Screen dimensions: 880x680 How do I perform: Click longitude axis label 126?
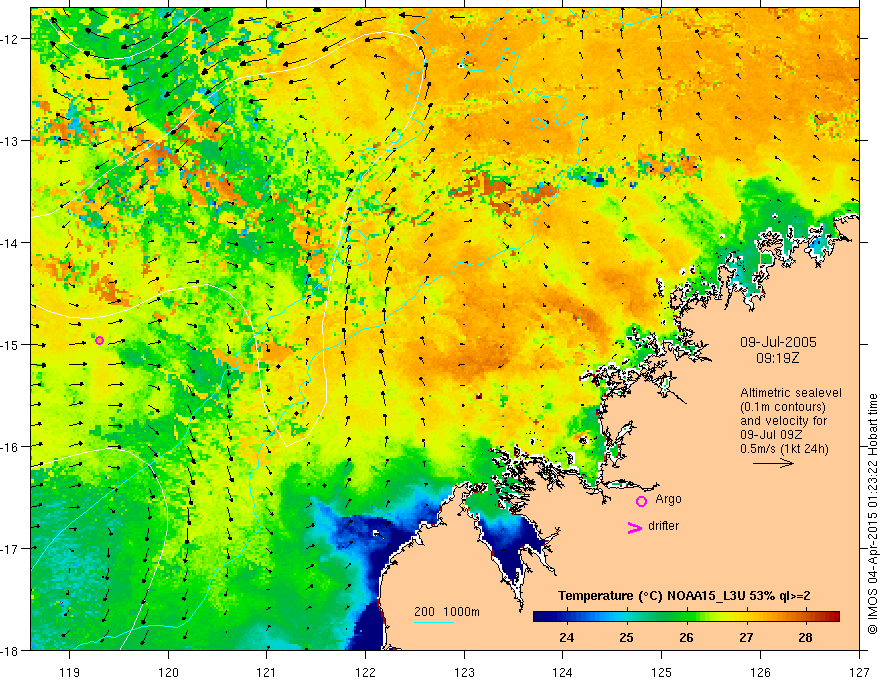[760, 672]
